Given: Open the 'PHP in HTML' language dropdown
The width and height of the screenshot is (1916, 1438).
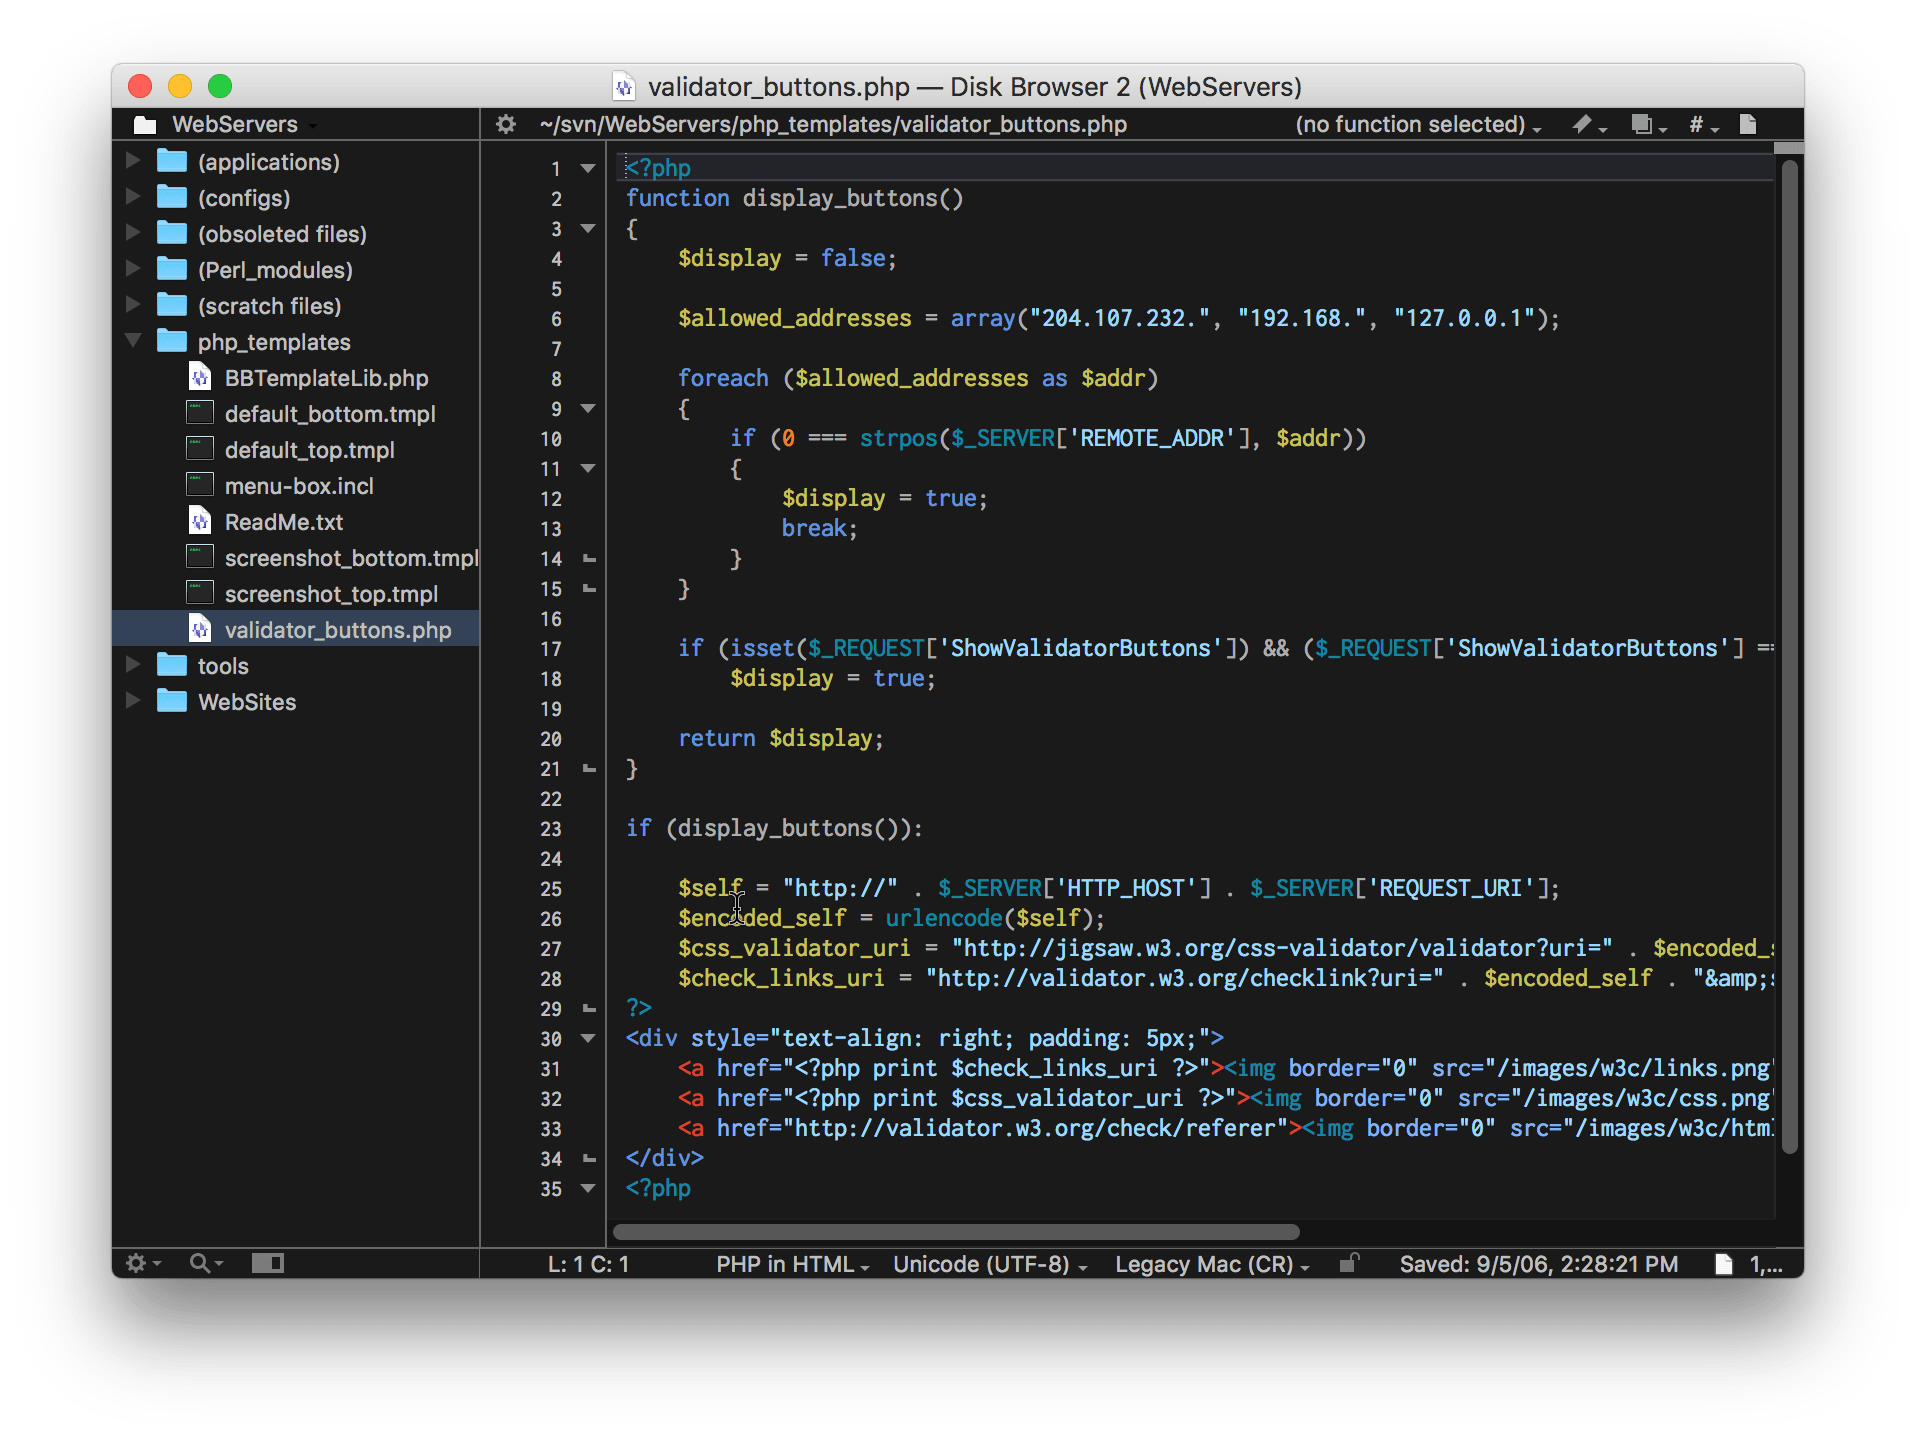Looking at the screenshot, I should coord(791,1264).
